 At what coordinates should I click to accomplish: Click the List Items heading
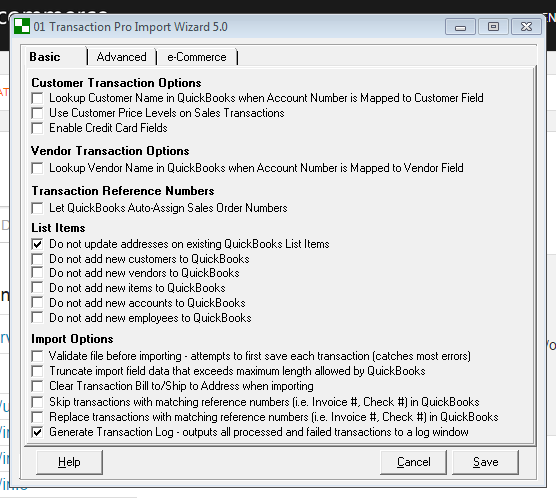[x=58, y=228]
